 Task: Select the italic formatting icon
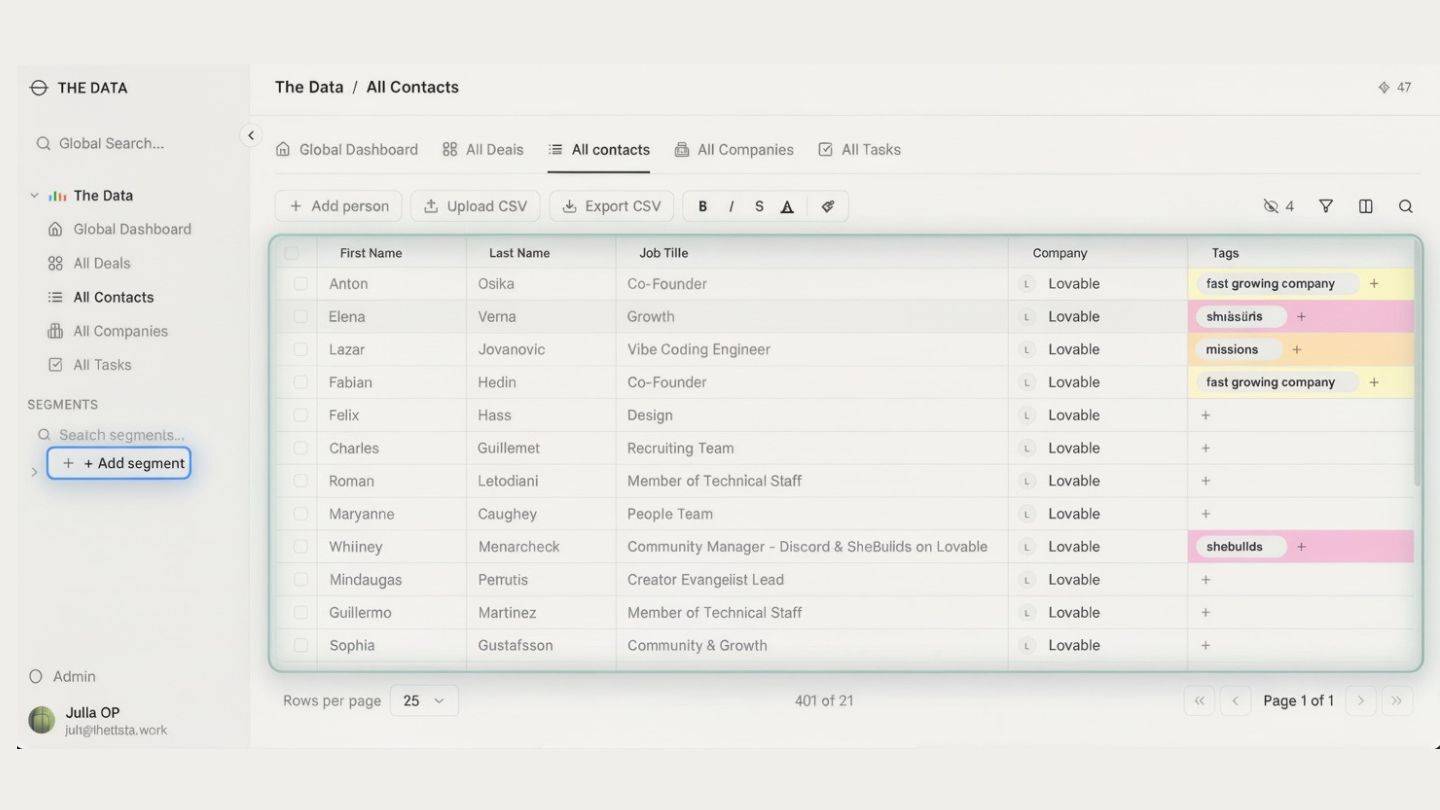(731, 205)
